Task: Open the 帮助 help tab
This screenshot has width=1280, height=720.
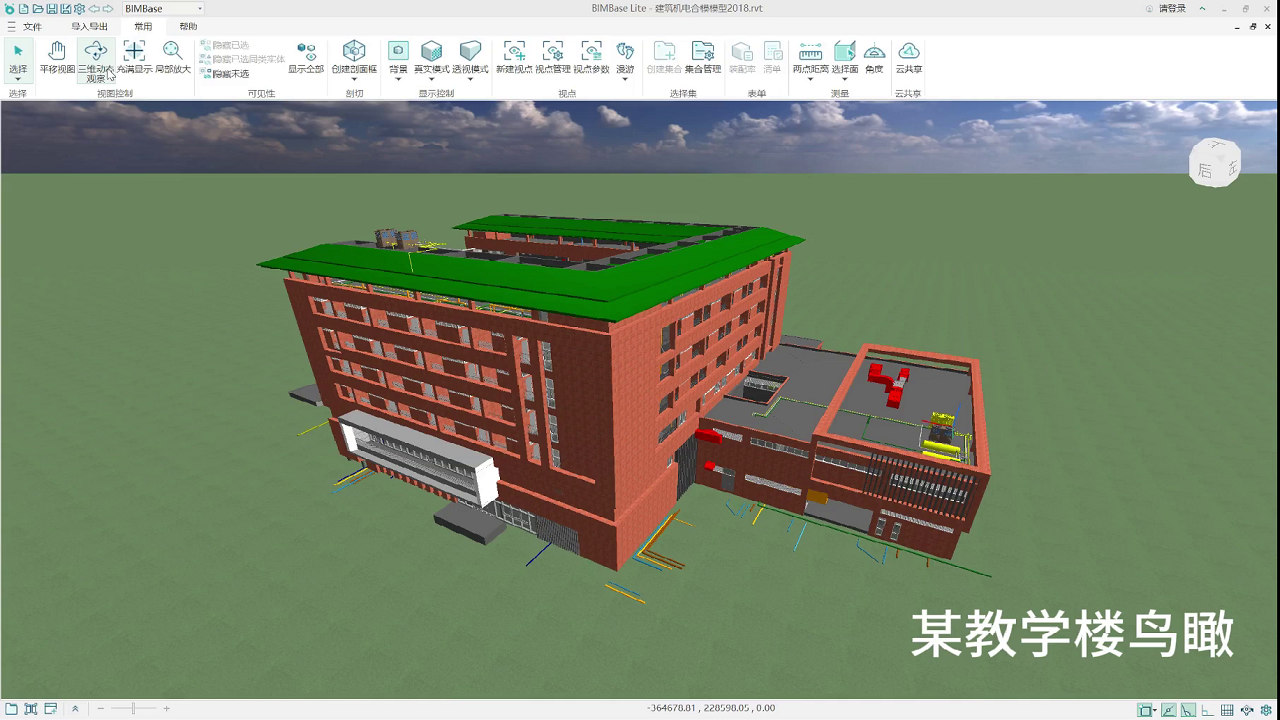Action: point(188,27)
